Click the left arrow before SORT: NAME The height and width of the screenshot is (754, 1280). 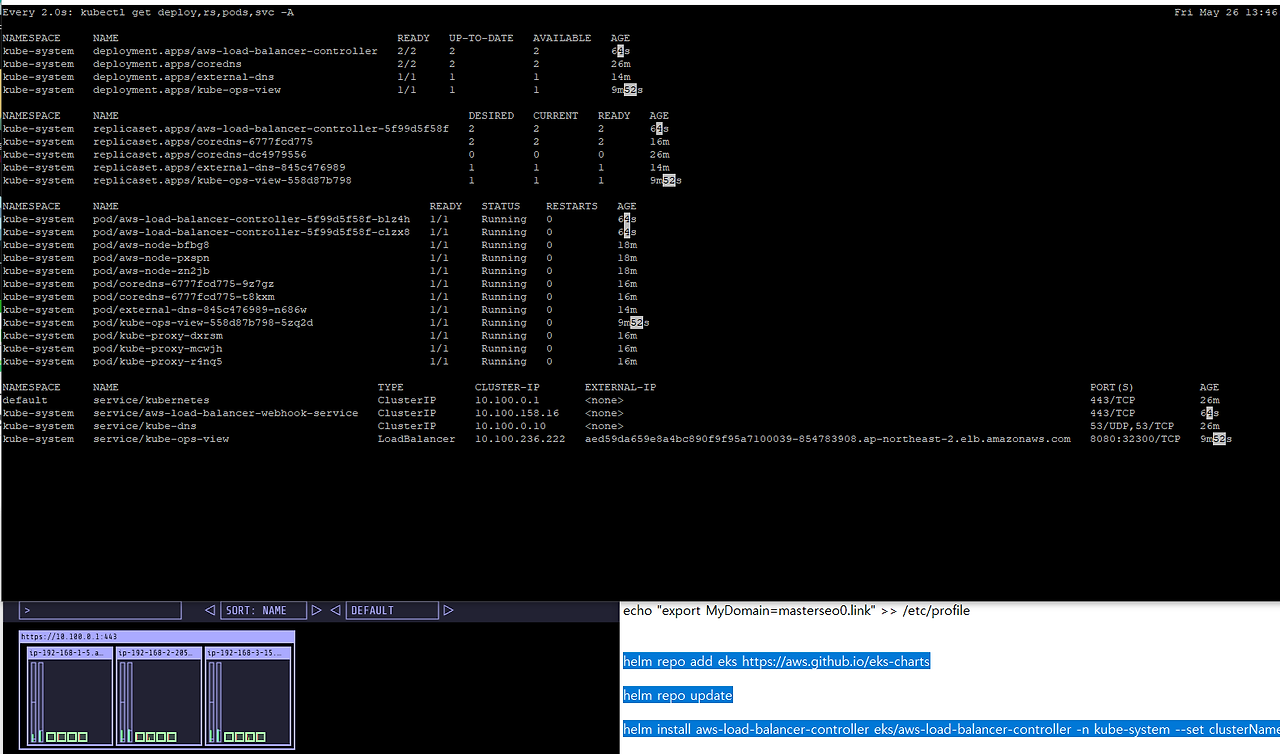tap(210, 610)
